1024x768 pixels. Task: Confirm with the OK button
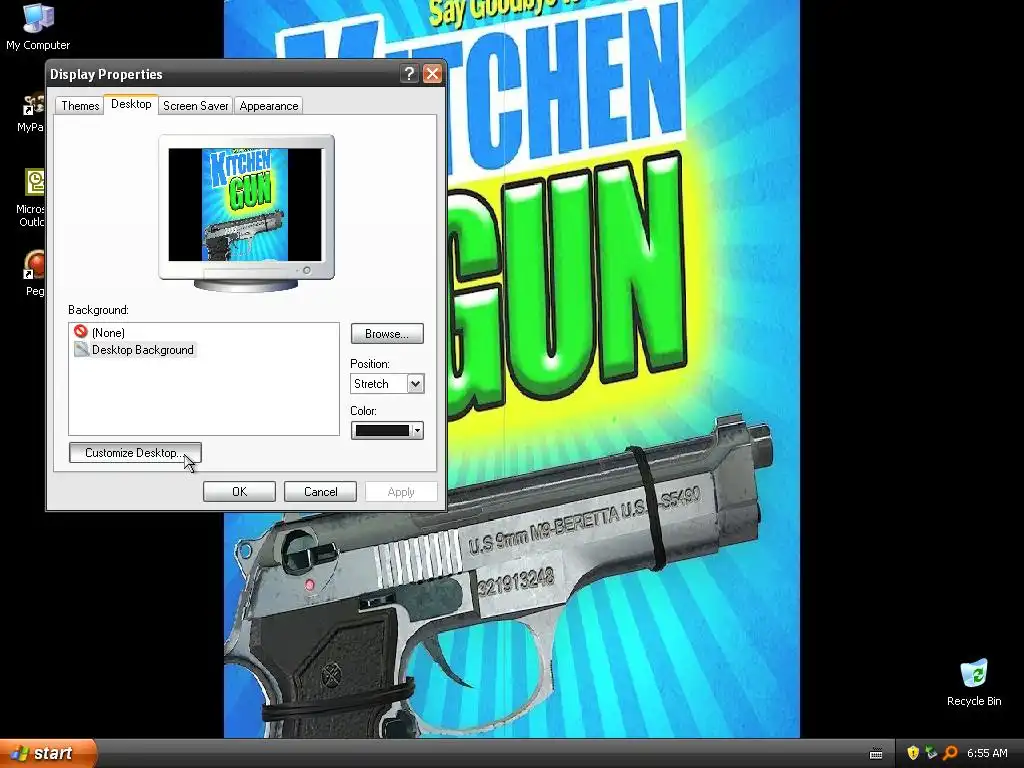coord(239,492)
